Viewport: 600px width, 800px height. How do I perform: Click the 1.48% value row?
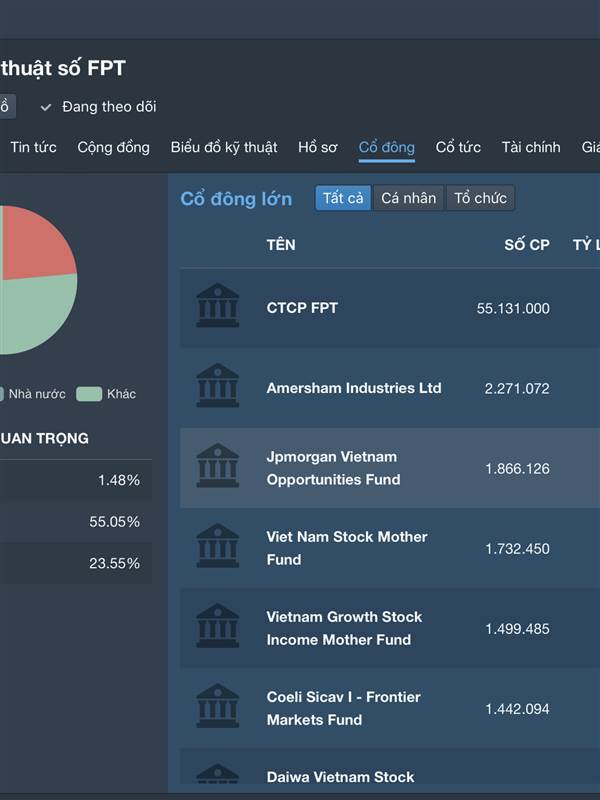[x=76, y=480]
